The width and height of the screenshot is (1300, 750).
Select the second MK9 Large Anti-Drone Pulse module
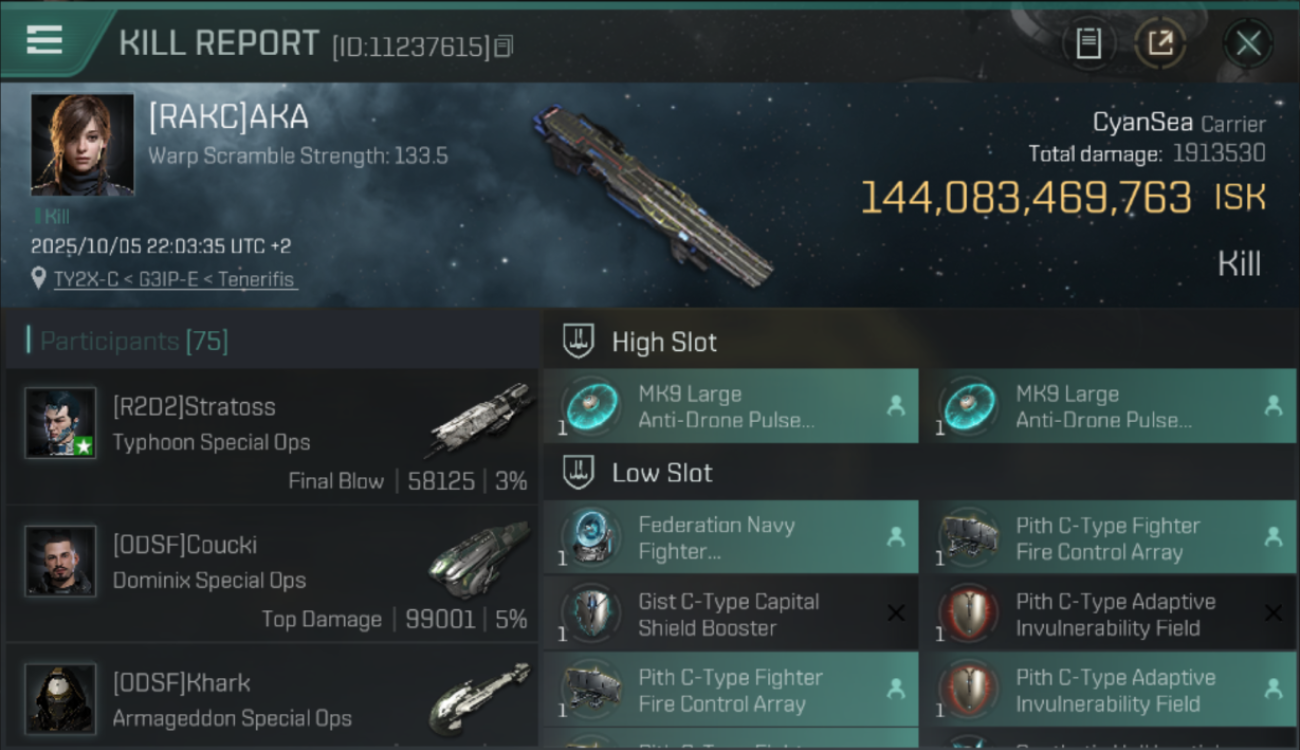pos(1107,406)
